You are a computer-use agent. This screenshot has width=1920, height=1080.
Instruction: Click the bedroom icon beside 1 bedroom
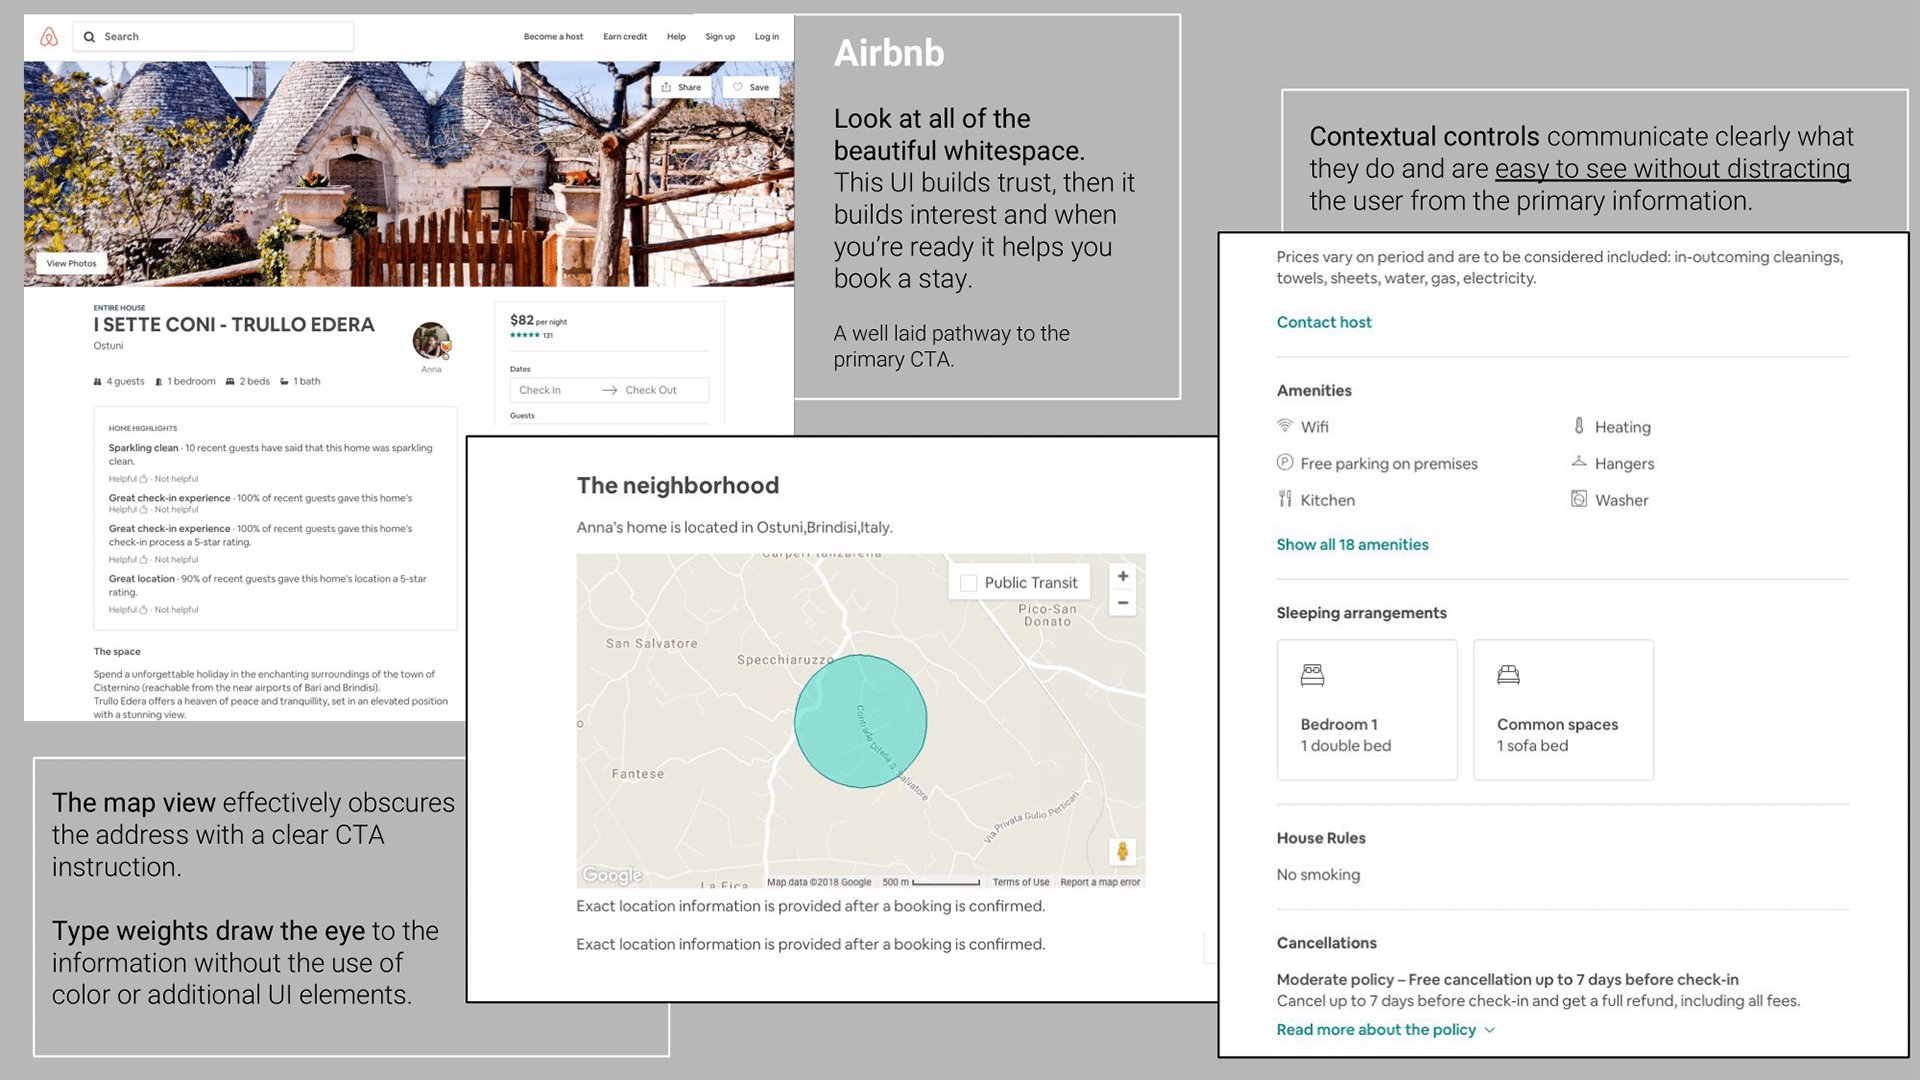159,382
